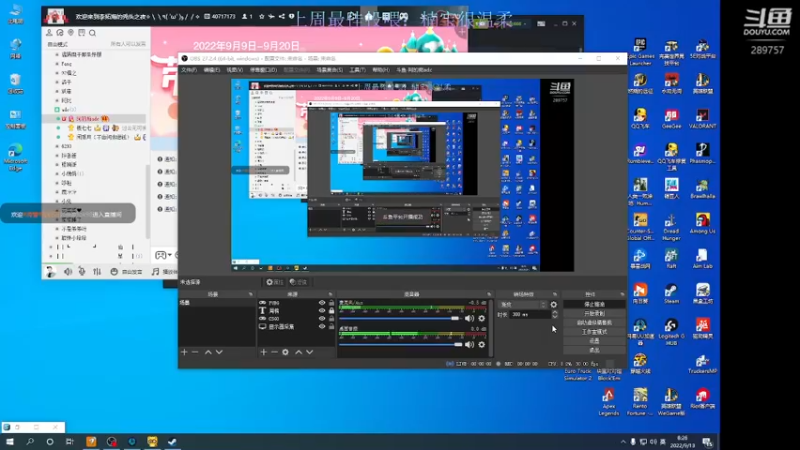Open first mixer channel gear settings
800x450 pixels.
pyautogui.click(x=482, y=318)
